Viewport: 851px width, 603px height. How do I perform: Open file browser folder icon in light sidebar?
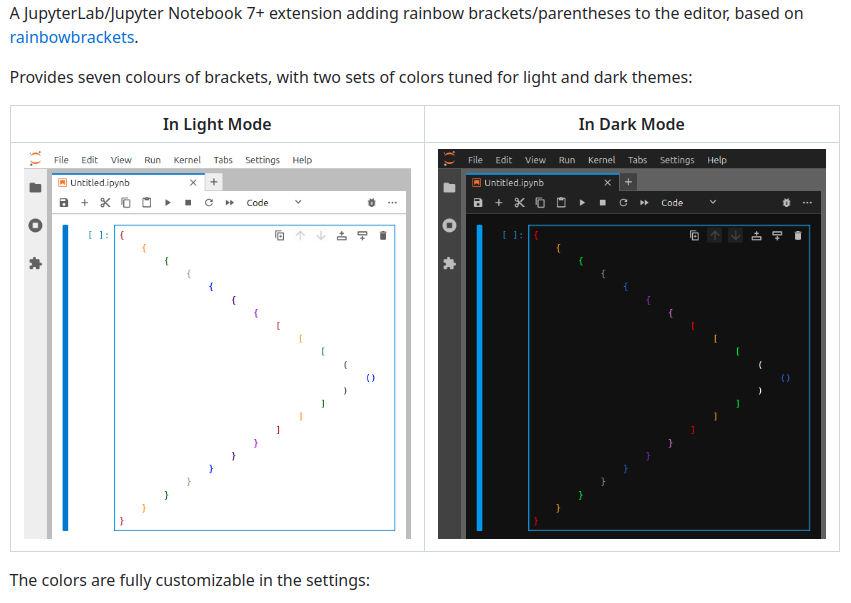point(35,188)
